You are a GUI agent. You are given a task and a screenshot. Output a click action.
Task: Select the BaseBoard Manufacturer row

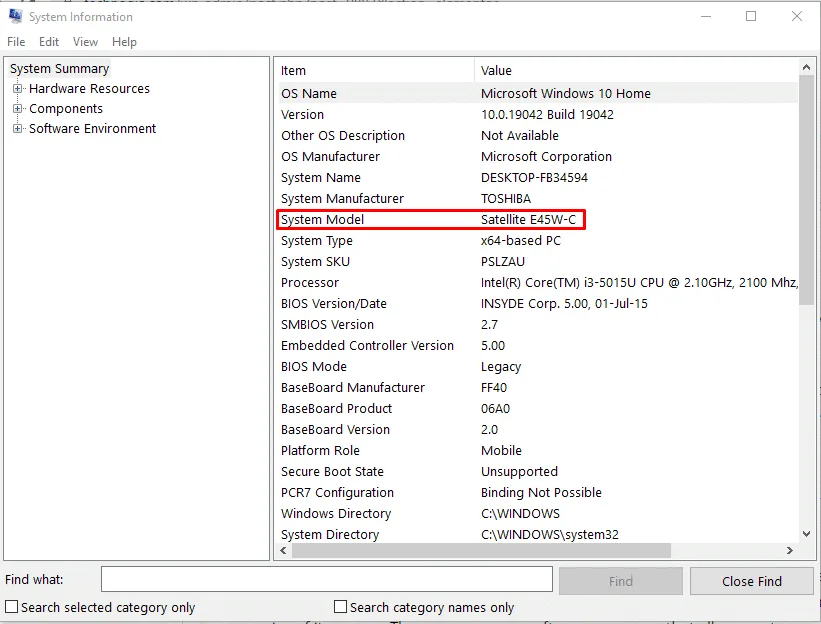pyautogui.click(x=538, y=387)
